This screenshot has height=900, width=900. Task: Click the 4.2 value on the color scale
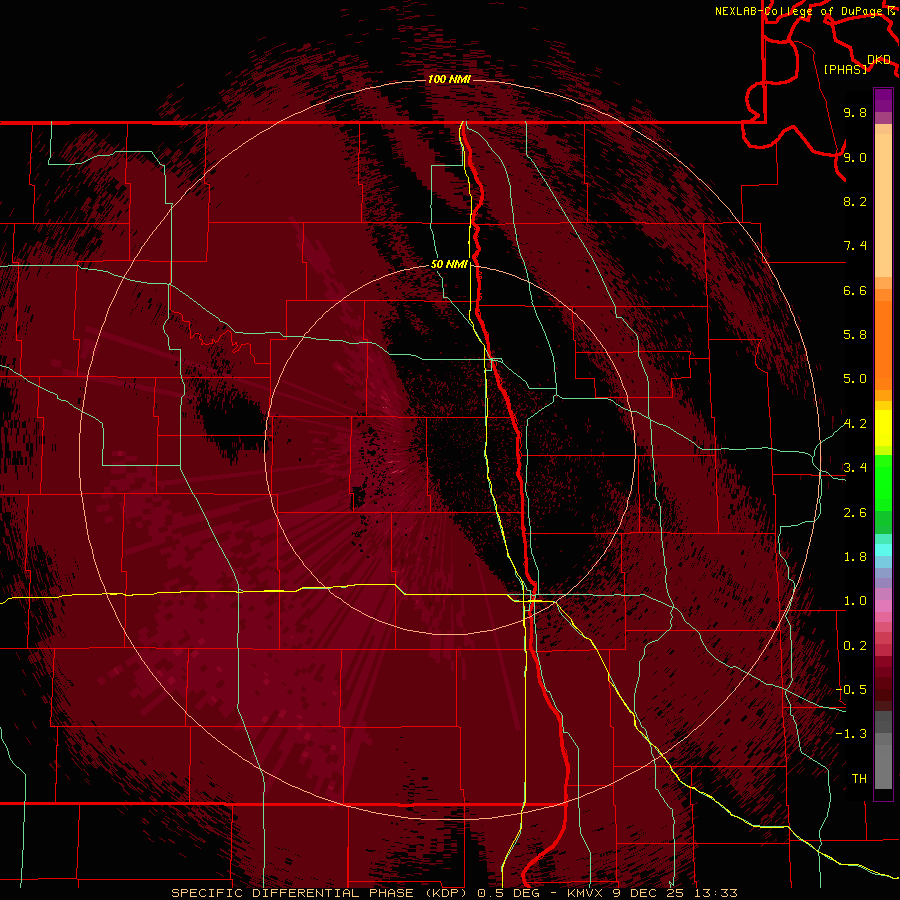point(855,424)
